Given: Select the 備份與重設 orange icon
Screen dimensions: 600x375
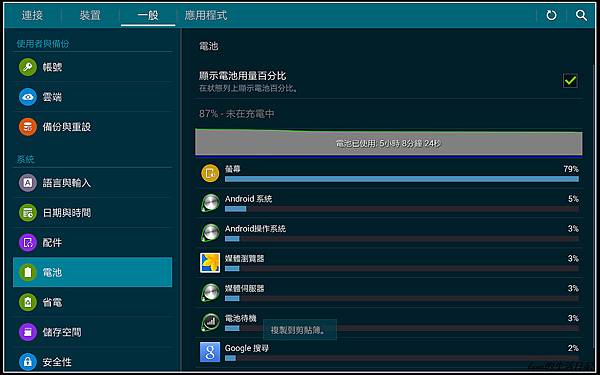Looking at the screenshot, I should [28, 127].
